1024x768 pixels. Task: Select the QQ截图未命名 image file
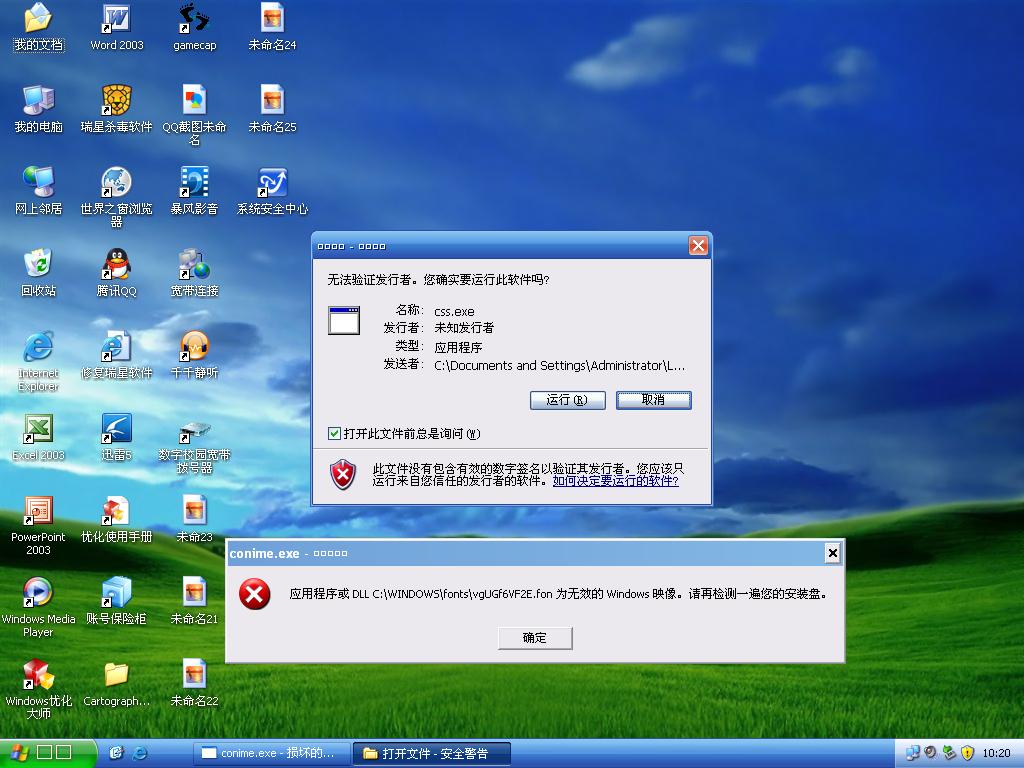[x=194, y=116]
